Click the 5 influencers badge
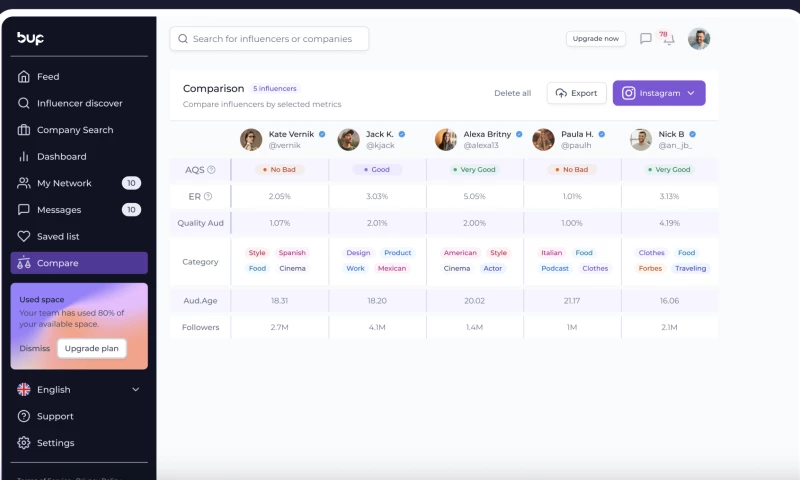This screenshot has width=800, height=480. 274,89
